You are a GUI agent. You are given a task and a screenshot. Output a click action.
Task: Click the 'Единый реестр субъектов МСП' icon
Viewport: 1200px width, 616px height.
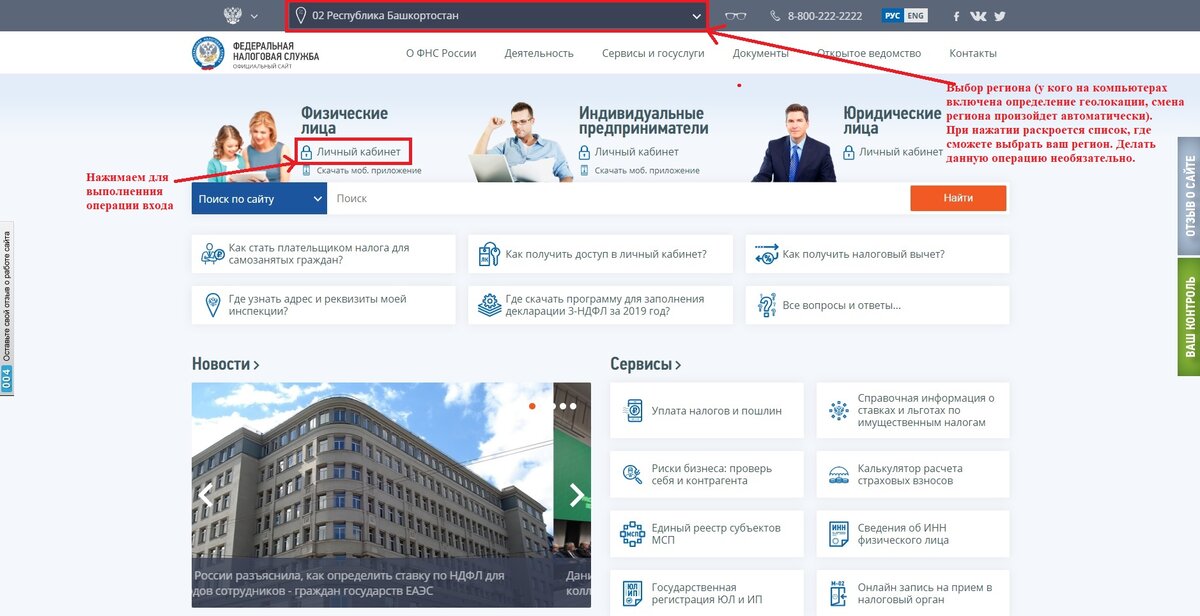tap(632, 533)
